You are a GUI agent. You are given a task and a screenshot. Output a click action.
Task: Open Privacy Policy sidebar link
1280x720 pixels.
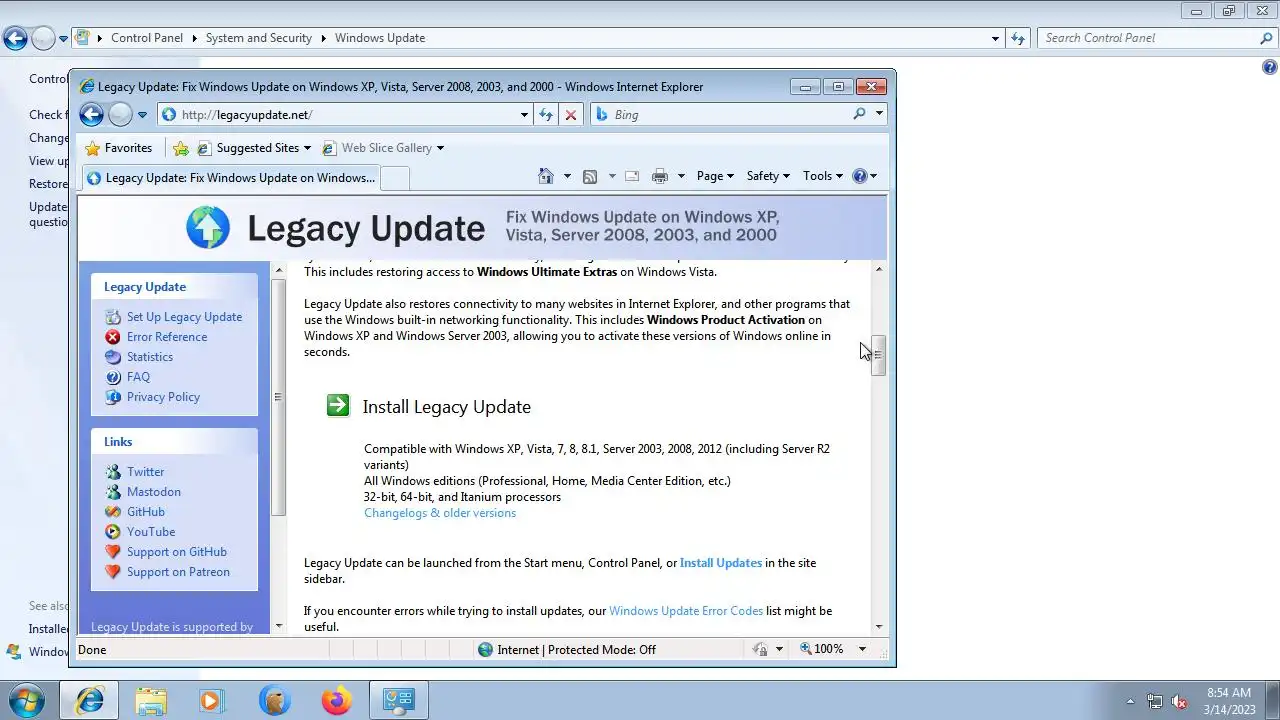(163, 397)
